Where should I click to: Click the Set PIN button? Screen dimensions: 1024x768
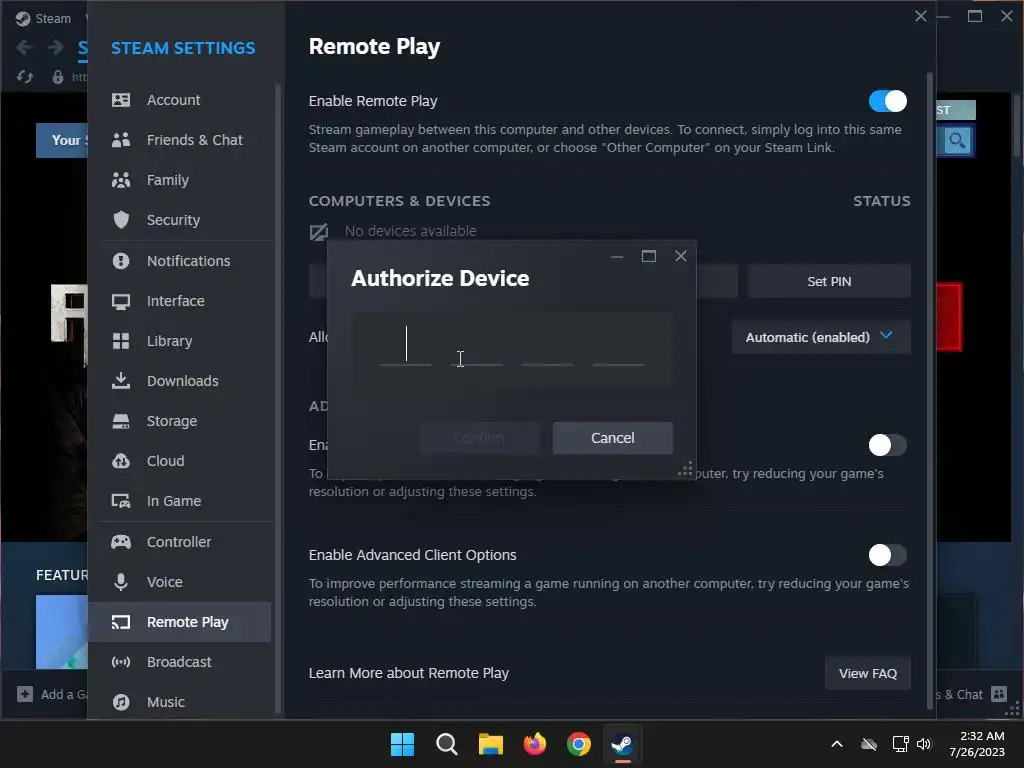[x=829, y=281]
